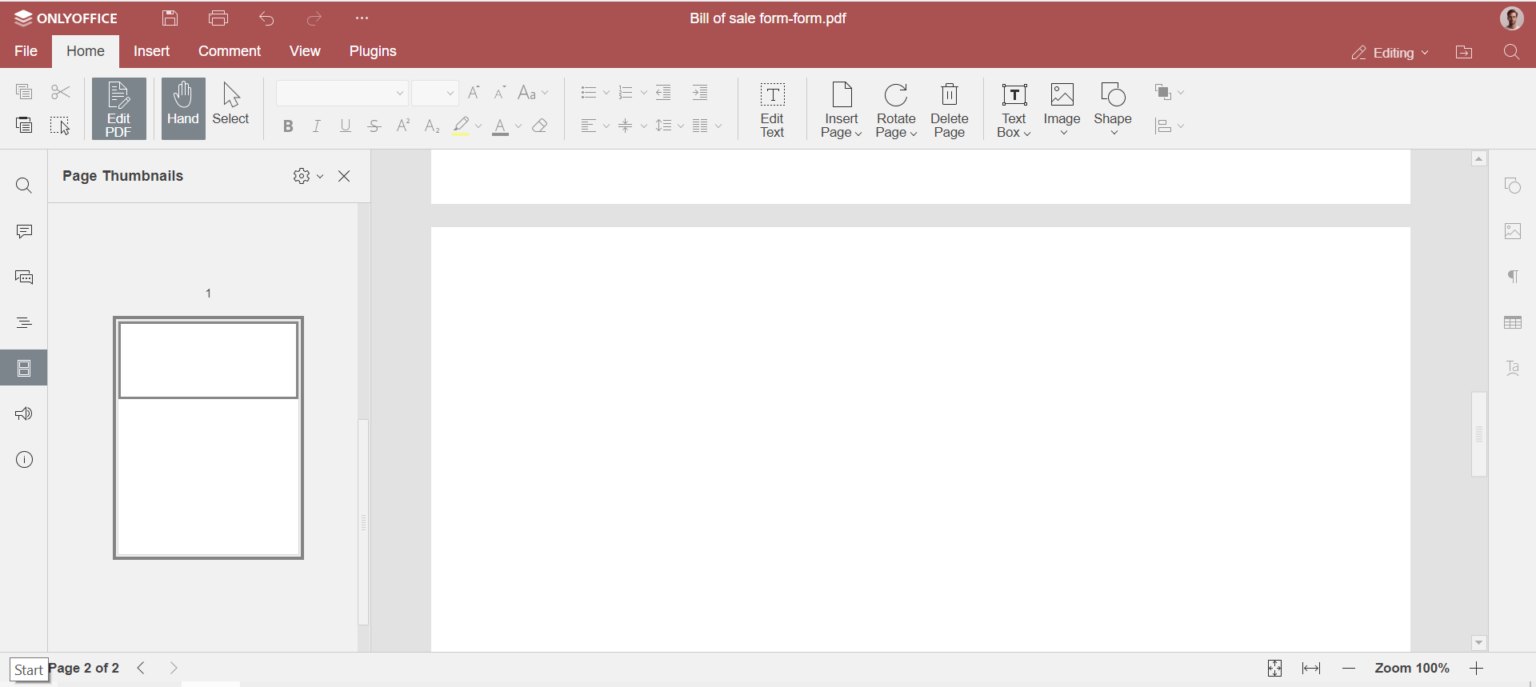1536x687 pixels.
Task: Open the Chat panel in left sidebar
Action: (x=24, y=277)
